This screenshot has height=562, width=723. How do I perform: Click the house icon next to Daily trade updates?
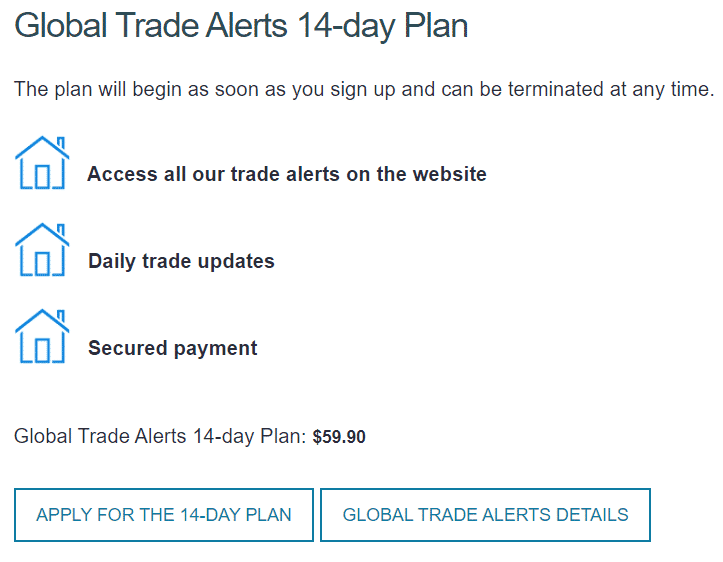pyautogui.click(x=42, y=250)
